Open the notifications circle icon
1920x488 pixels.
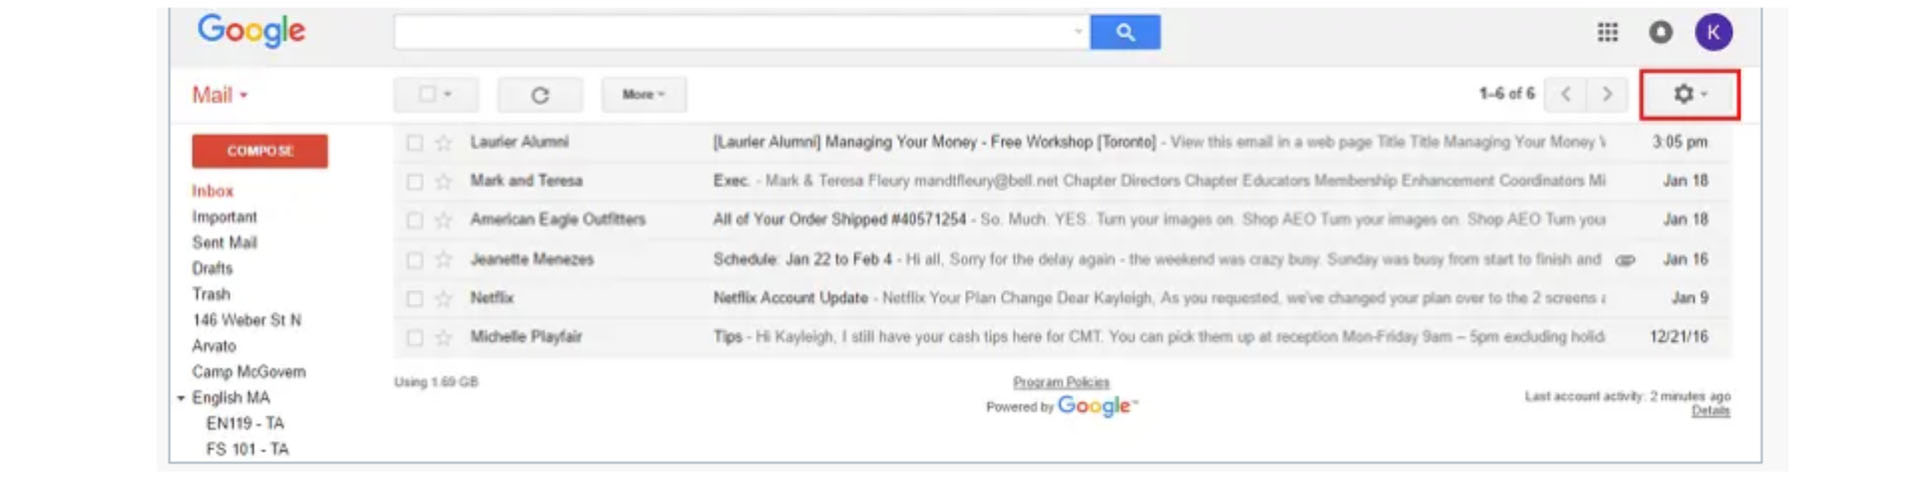tap(1660, 33)
